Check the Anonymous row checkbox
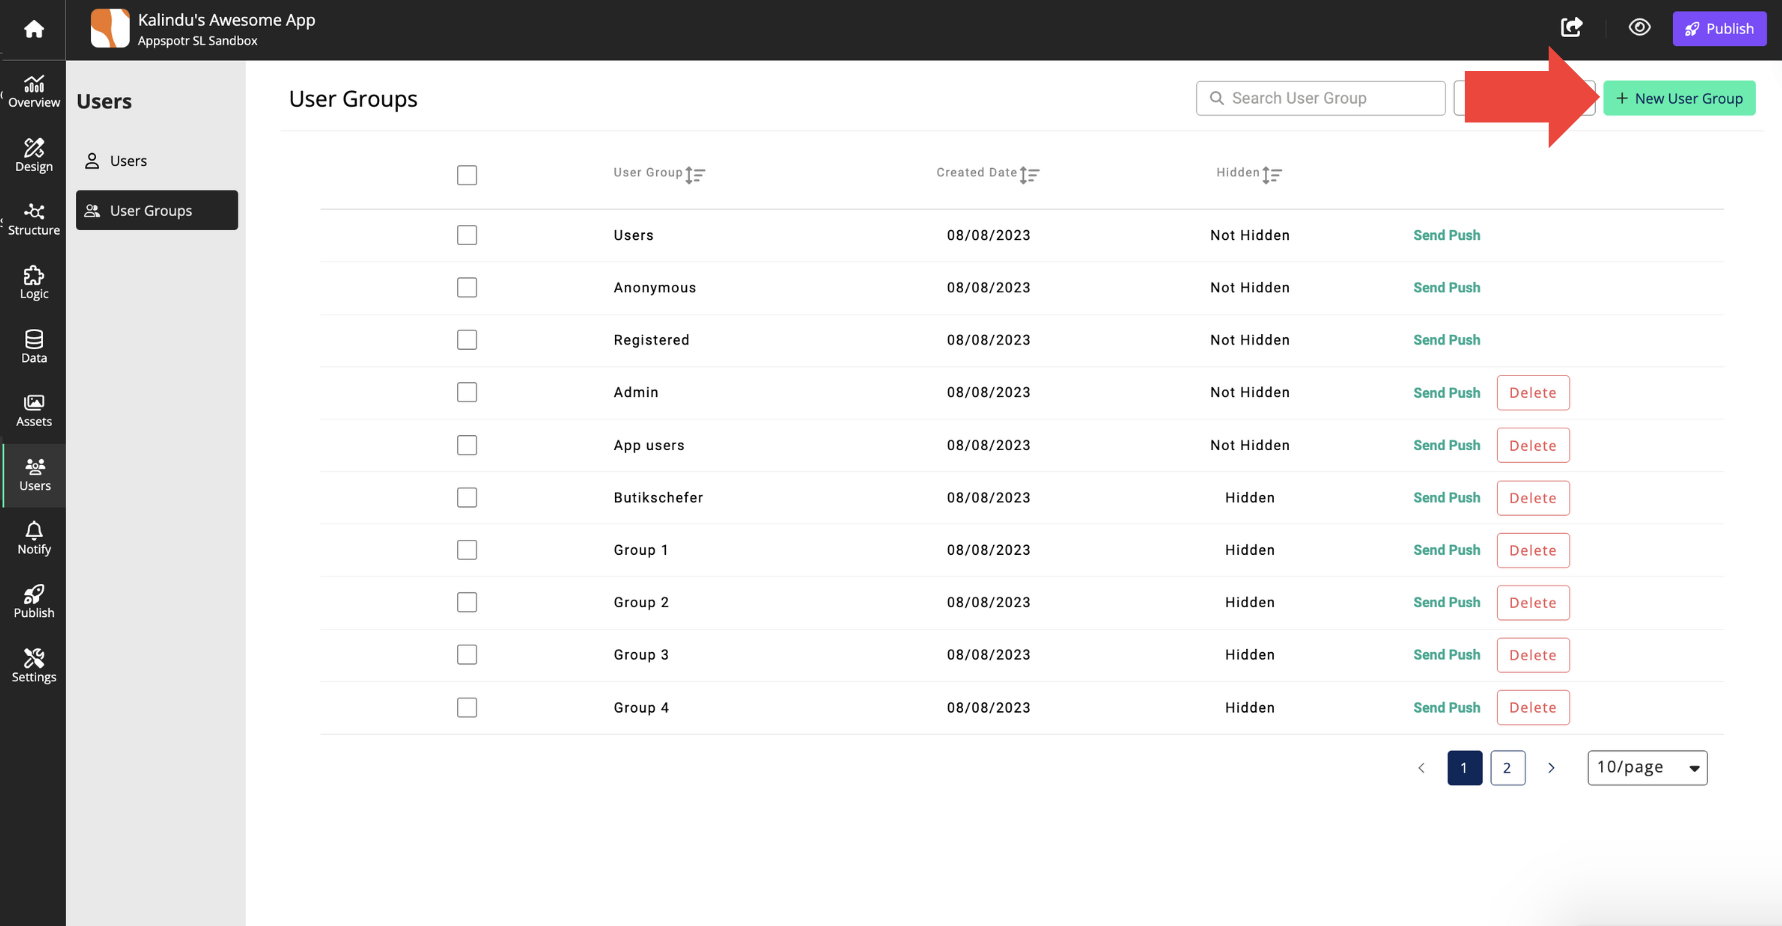The height and width of the screenshot is (926, 1782). tap(467, 287)
